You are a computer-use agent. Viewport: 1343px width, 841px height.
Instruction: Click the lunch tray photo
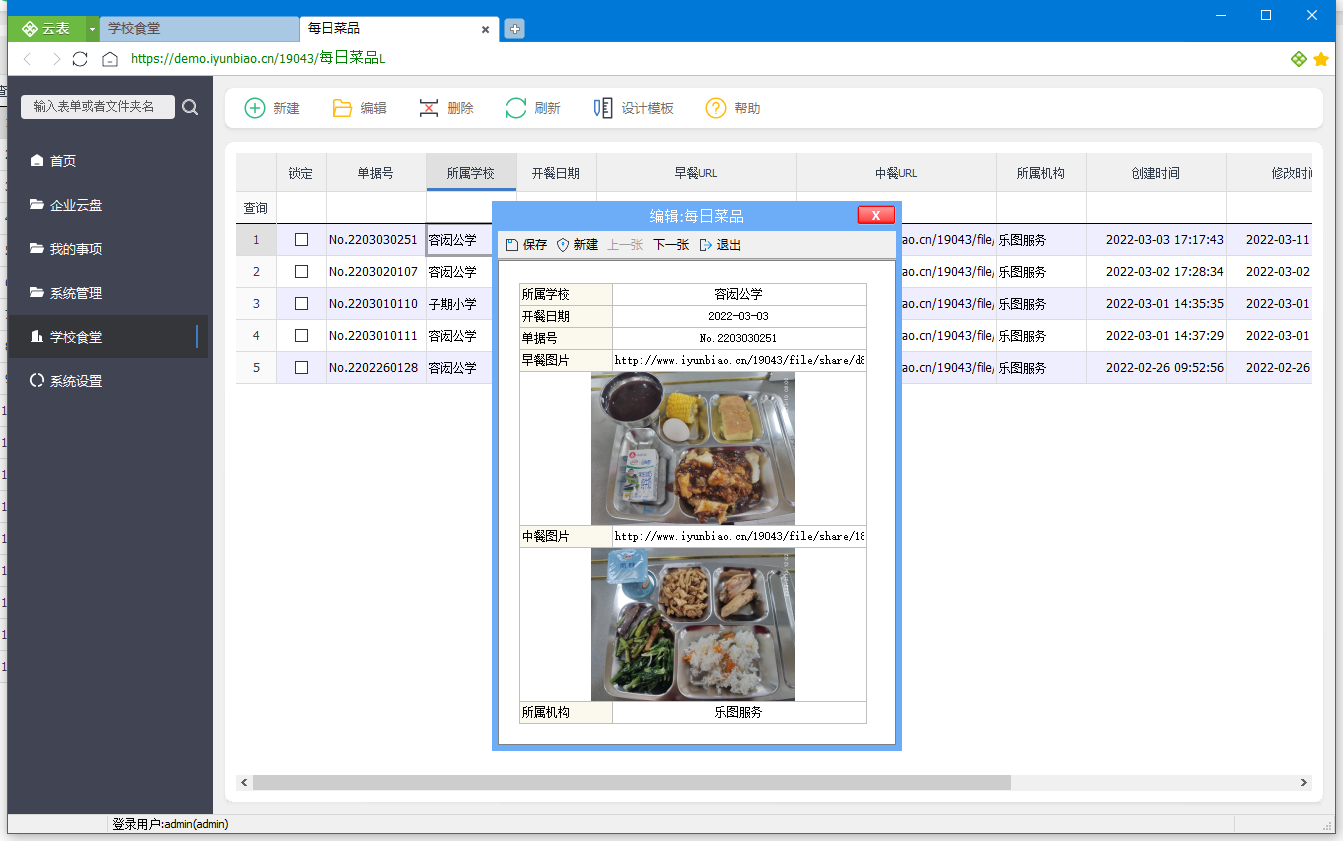pos(693,624)
